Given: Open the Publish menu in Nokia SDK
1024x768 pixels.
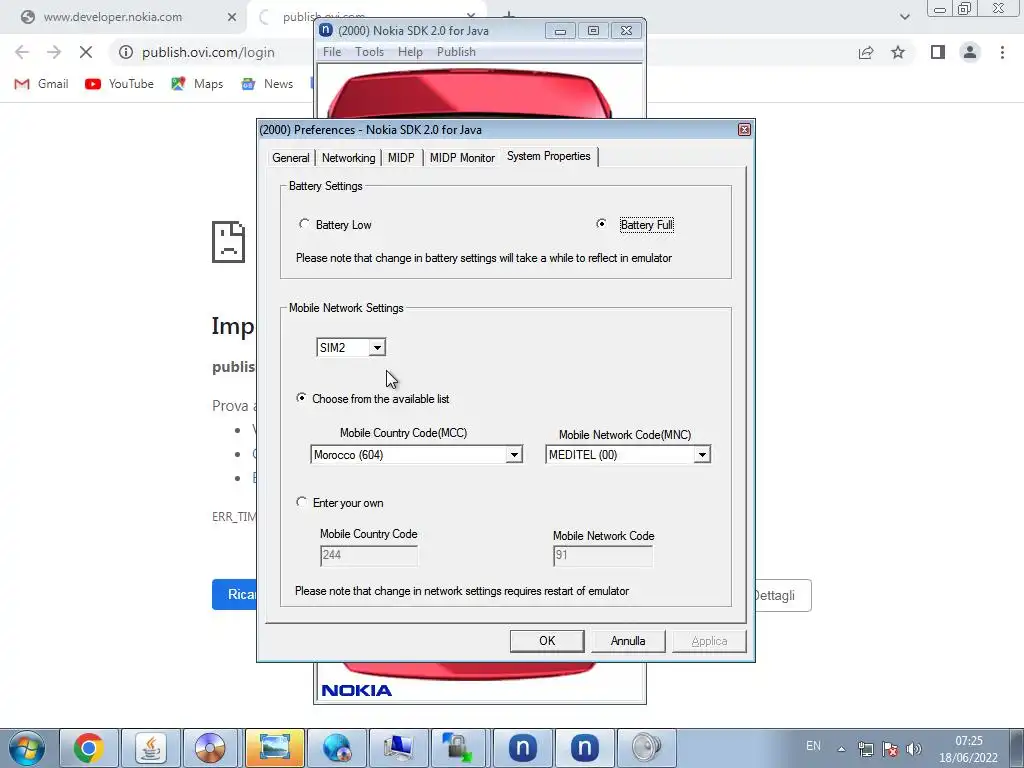Looking at the screenshot, I should [456, 52].
